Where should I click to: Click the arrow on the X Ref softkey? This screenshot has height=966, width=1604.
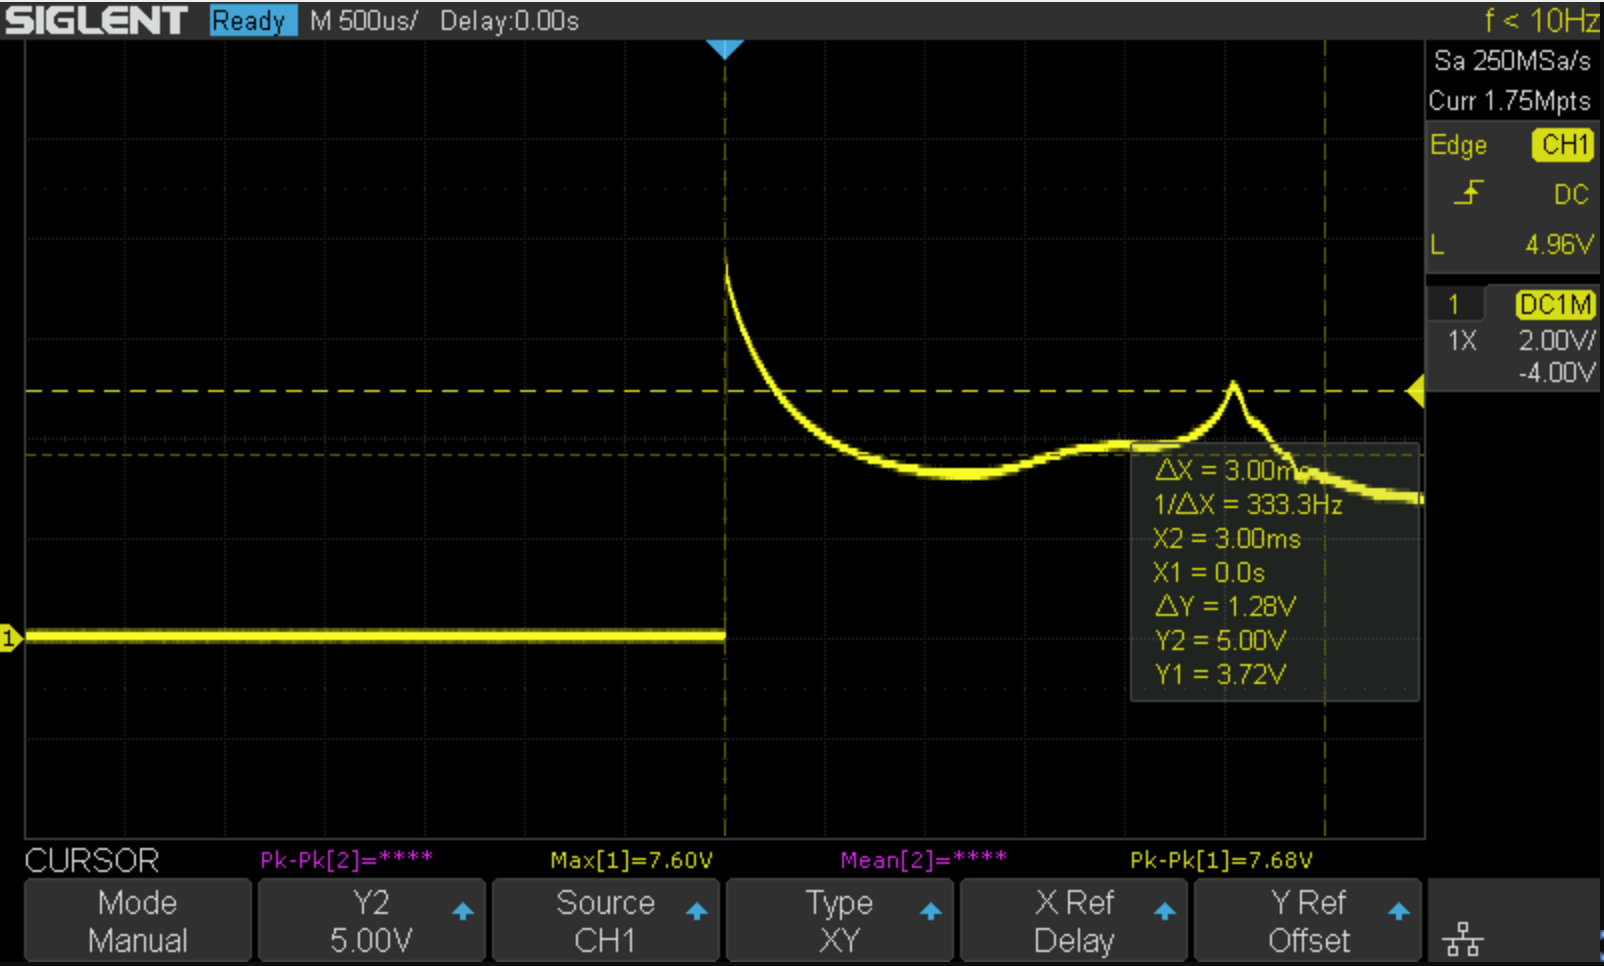coord(1165,911)
